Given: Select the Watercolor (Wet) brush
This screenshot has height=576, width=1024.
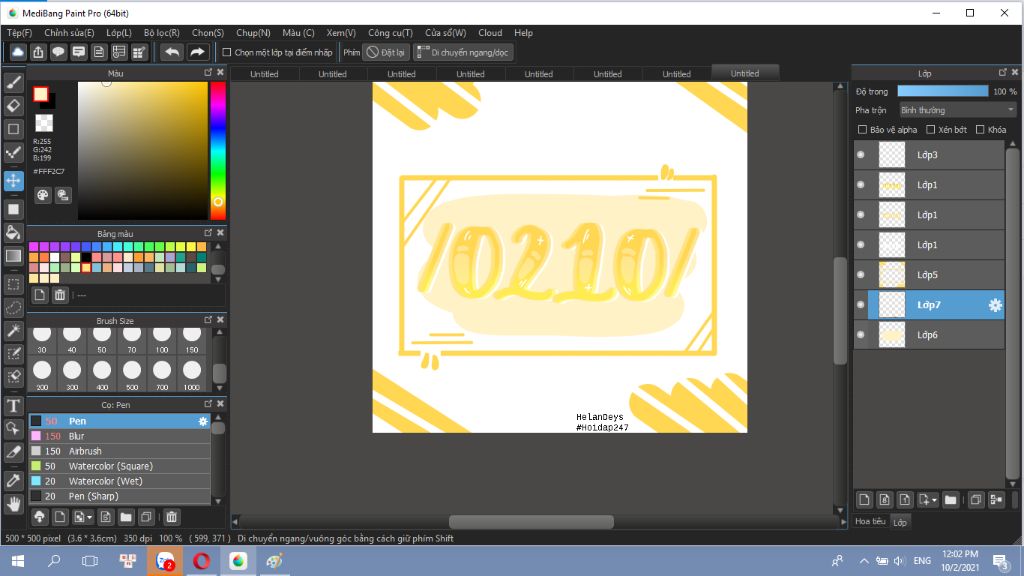Looking at the screenshot, I should (x=120, y=481).
